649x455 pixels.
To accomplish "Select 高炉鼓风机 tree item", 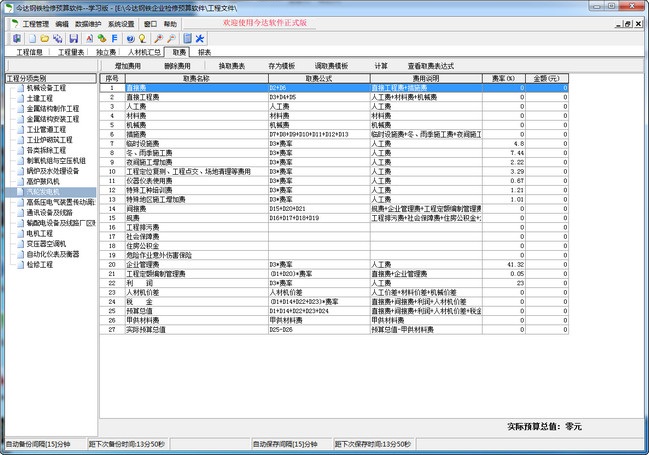I will (43, 181).
